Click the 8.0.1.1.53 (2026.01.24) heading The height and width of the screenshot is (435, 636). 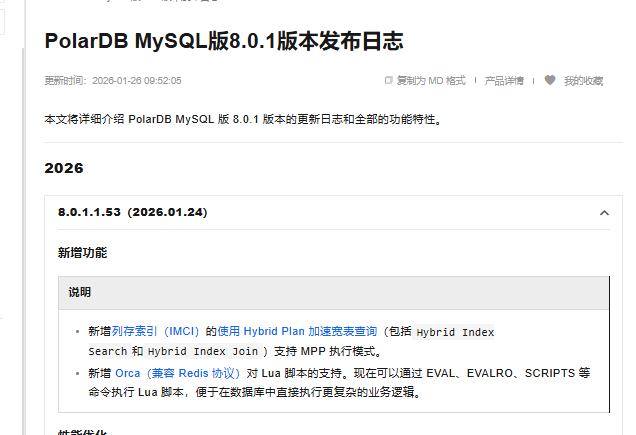pyautogui.click(x=133, y=212)
